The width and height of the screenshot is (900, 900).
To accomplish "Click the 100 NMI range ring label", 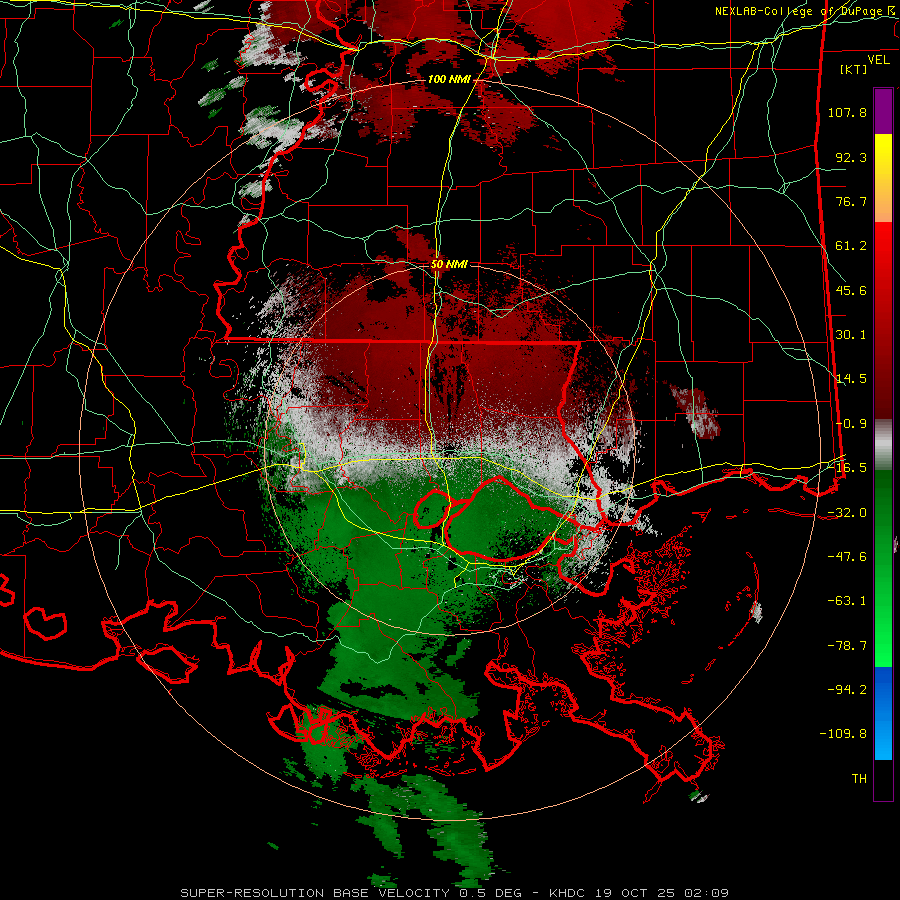I will coord(449,79).
